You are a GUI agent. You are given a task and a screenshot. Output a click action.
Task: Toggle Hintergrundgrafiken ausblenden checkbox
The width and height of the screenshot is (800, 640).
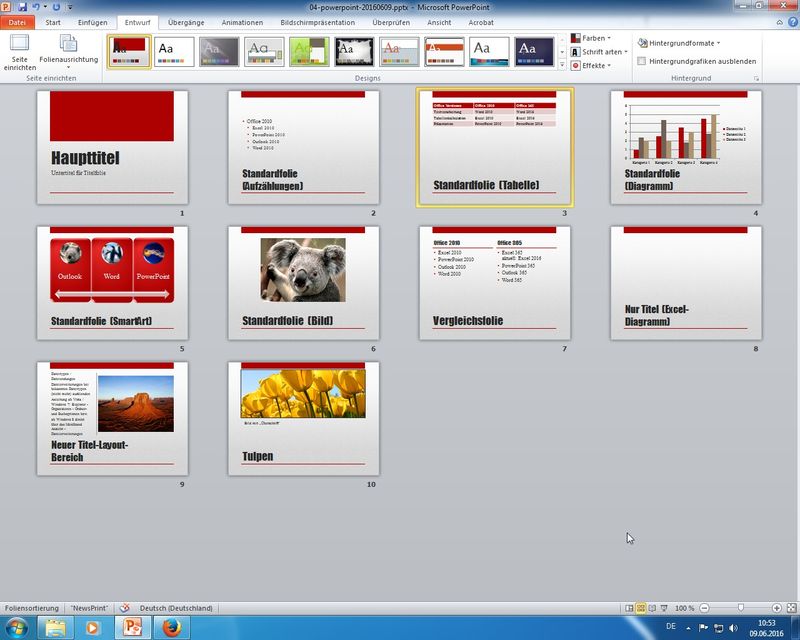[x=642, y=61]
